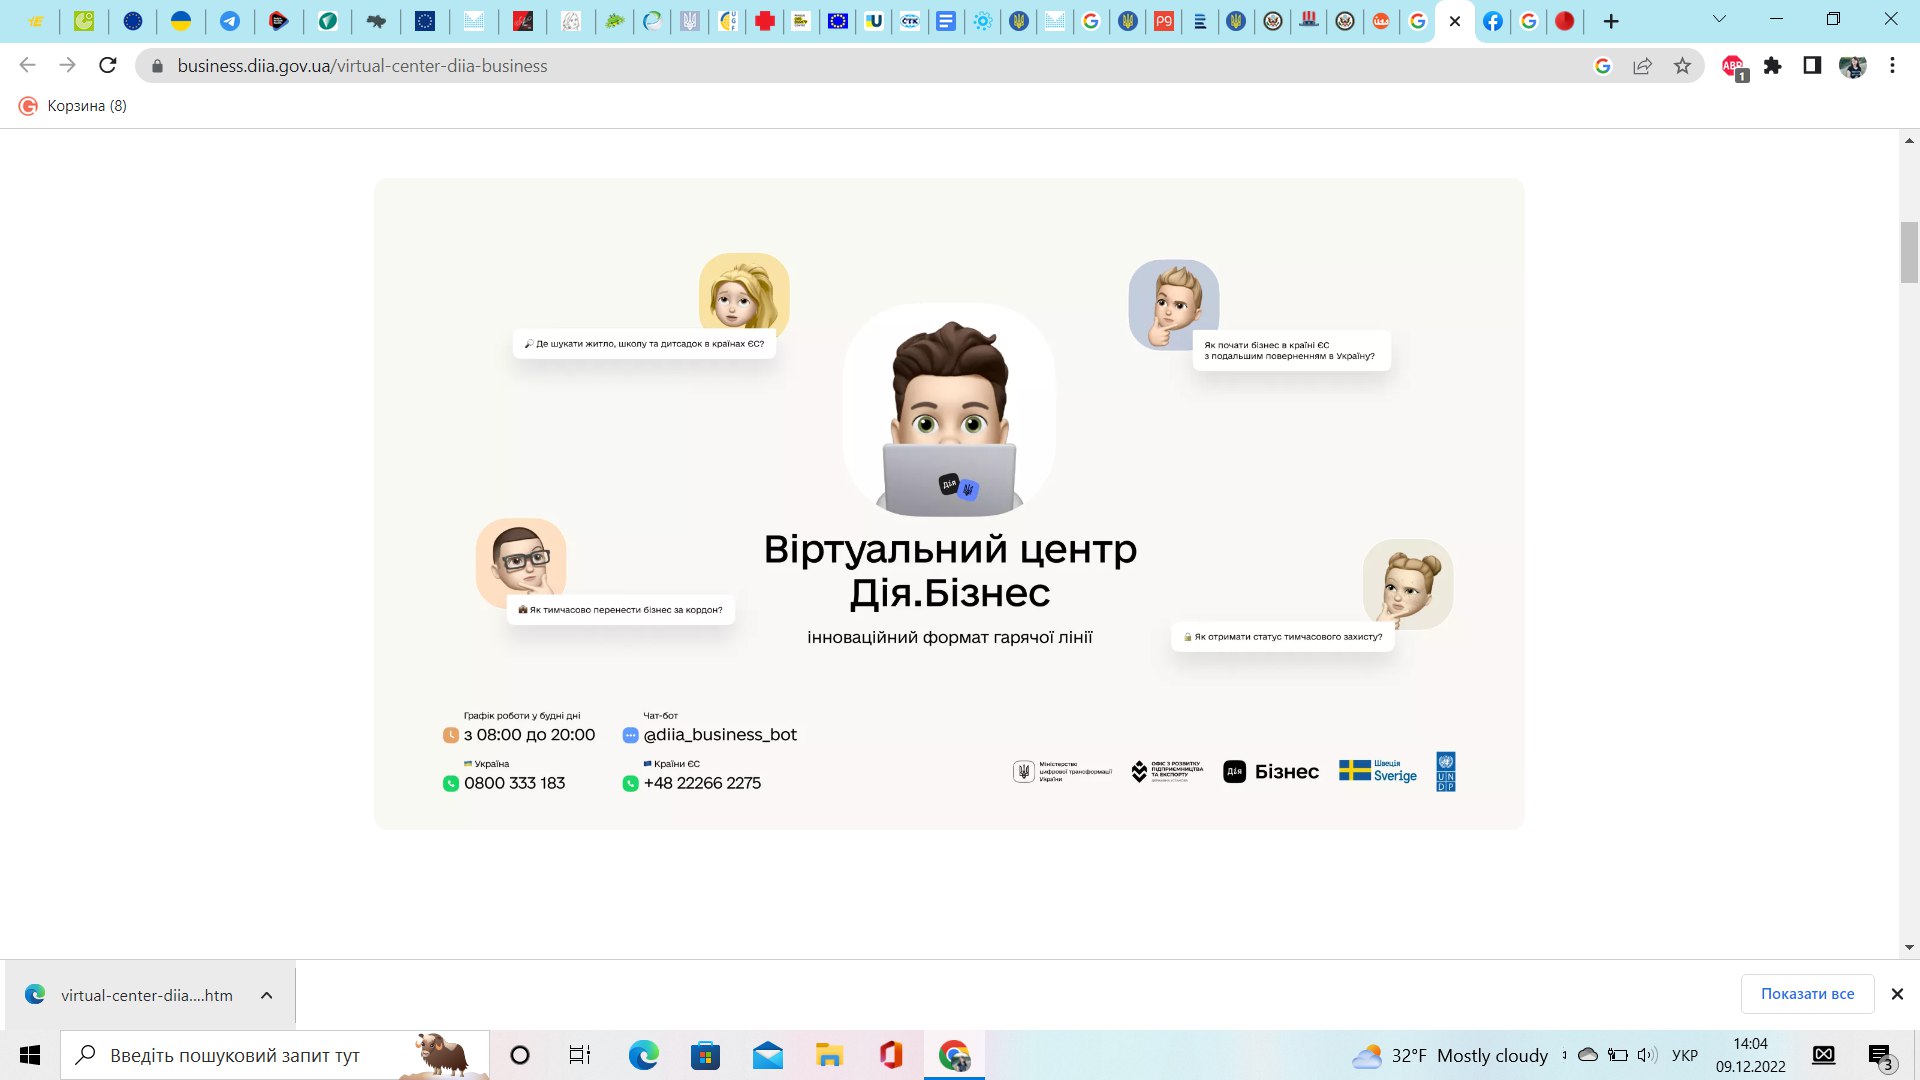Open the tab with Ukraine map silhouette
Screen dimensions: 1920x1080
tap(376, 21)
